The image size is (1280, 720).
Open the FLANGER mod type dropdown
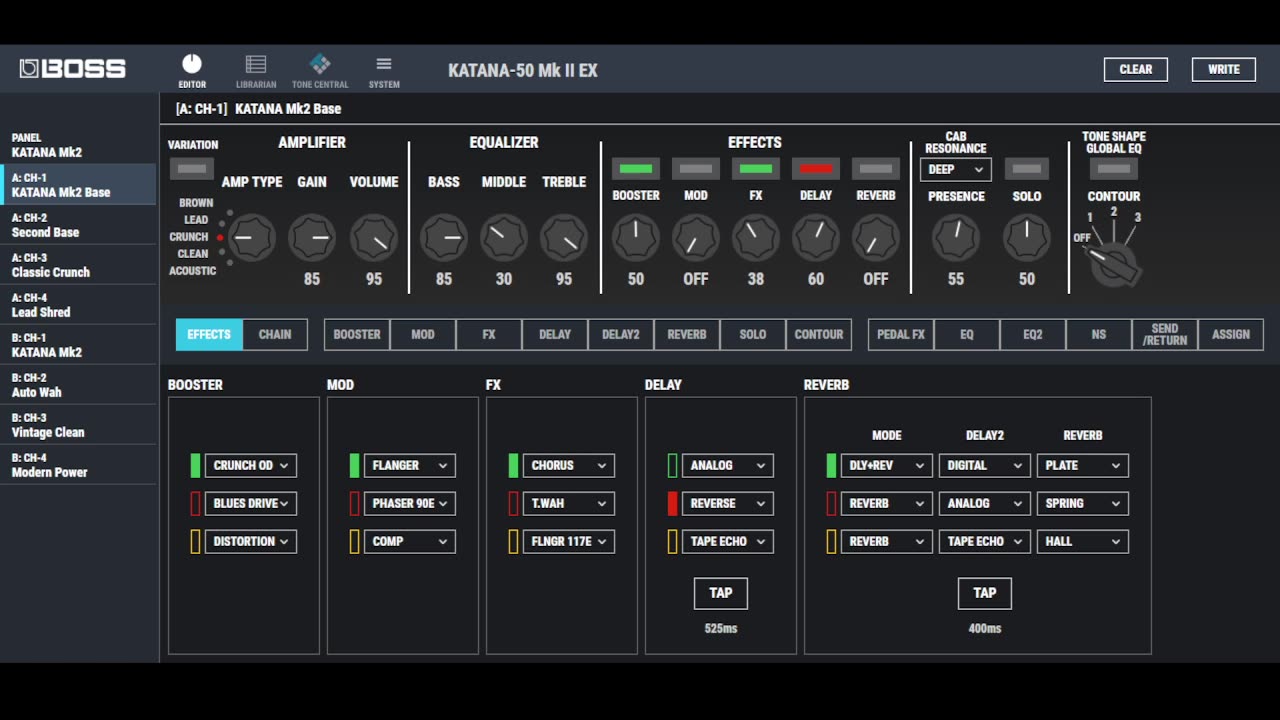click(409, 465)
